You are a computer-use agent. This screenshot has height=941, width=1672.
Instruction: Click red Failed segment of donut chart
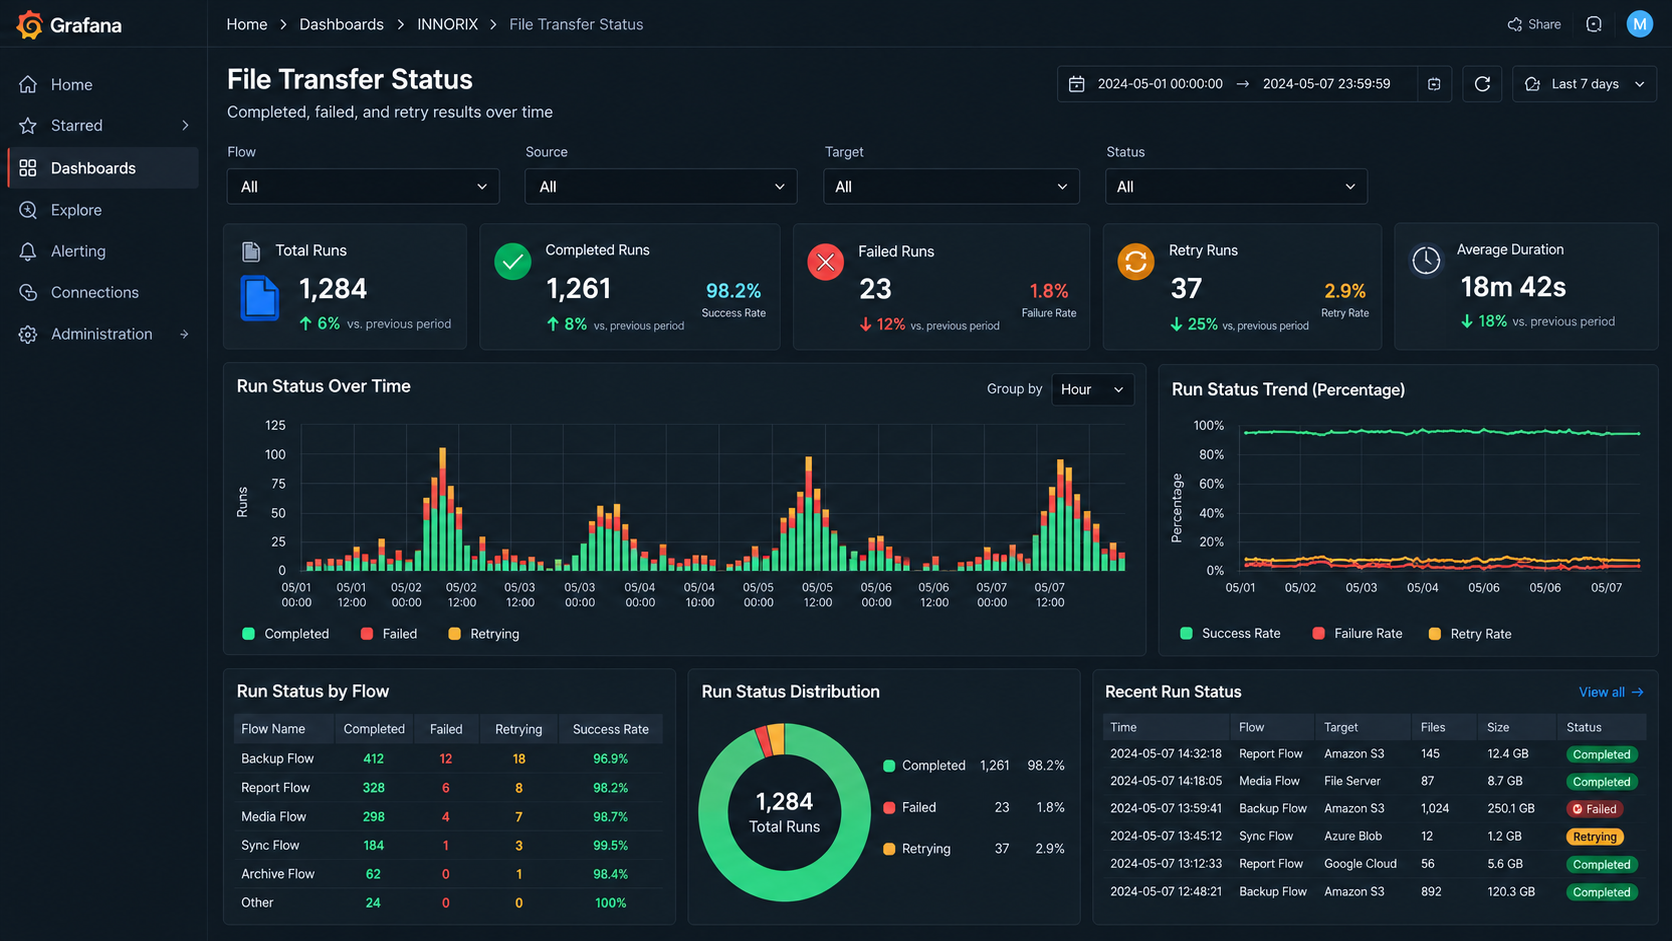click(x=764, y=742)
